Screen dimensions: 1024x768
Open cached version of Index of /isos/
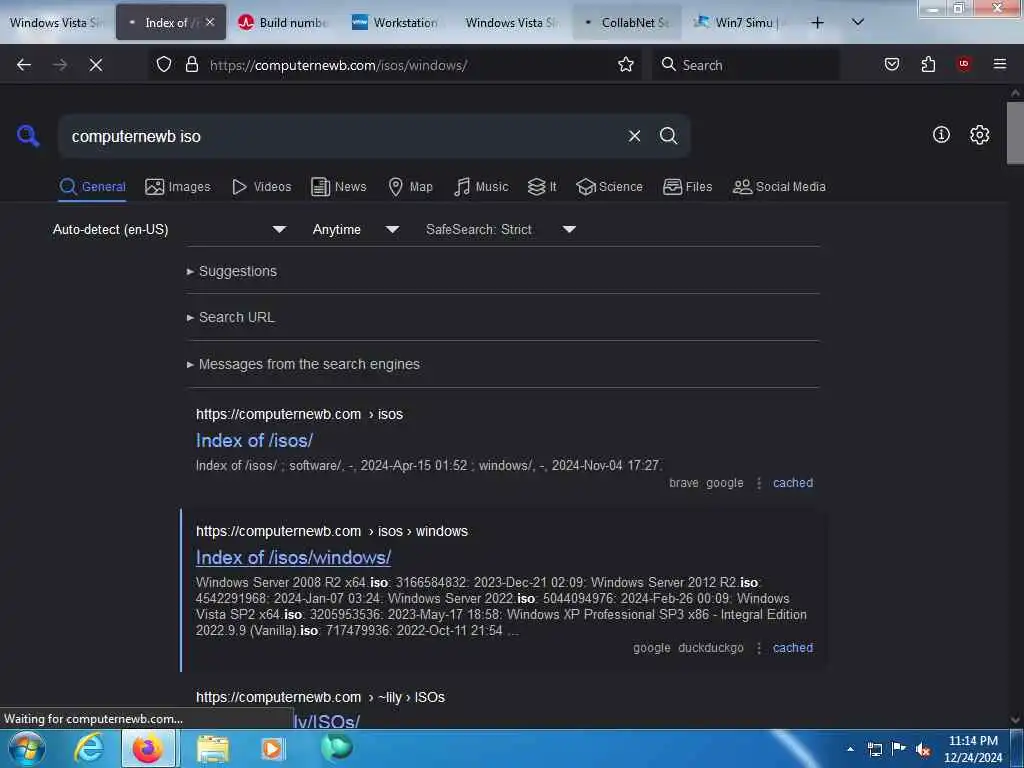(x=793, y=483)
